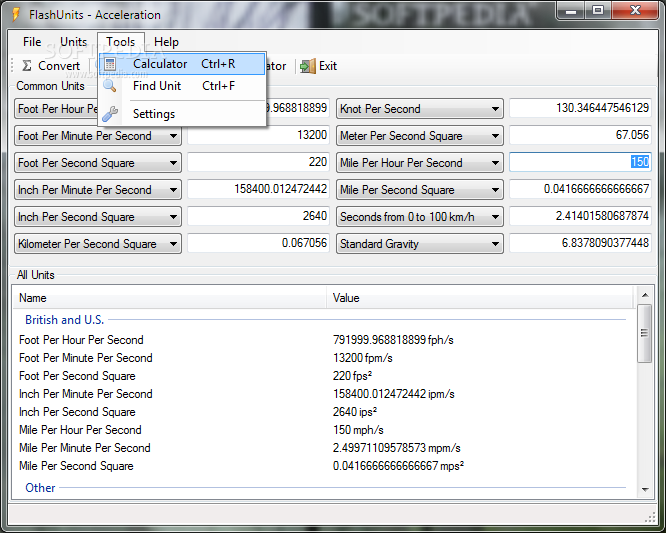Viewport: 666px width, 533px height.
Task: Click the value 791999.968818899 fph/s
Action: (393, 340)
